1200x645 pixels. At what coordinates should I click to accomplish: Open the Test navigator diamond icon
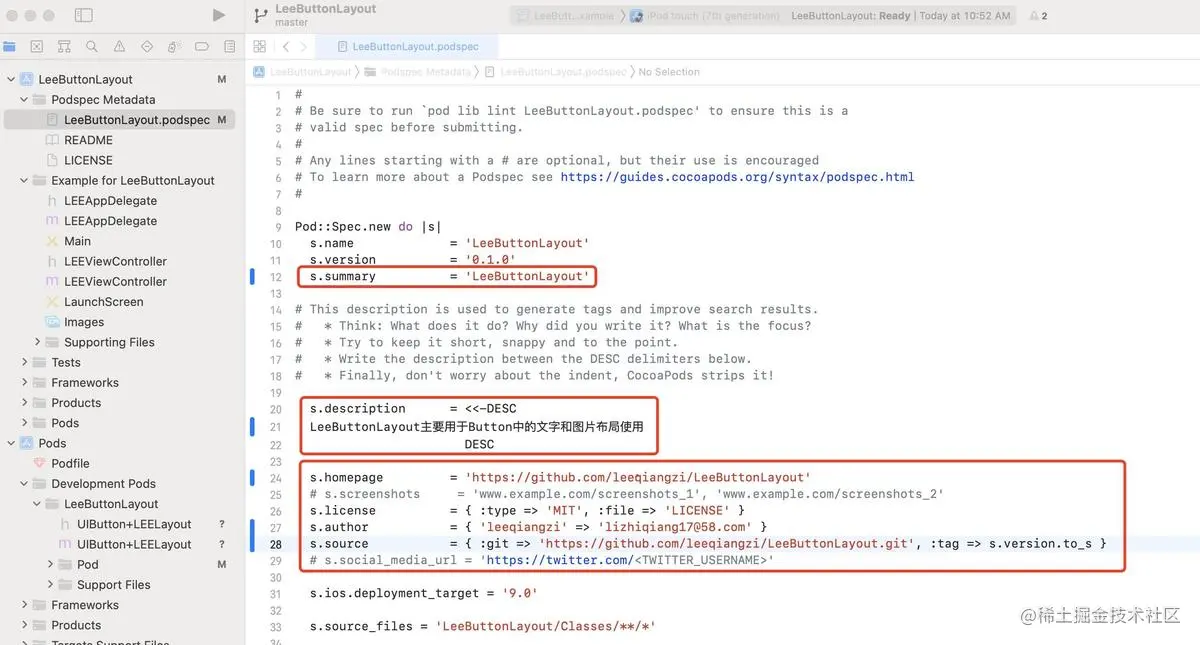(147, 46)
